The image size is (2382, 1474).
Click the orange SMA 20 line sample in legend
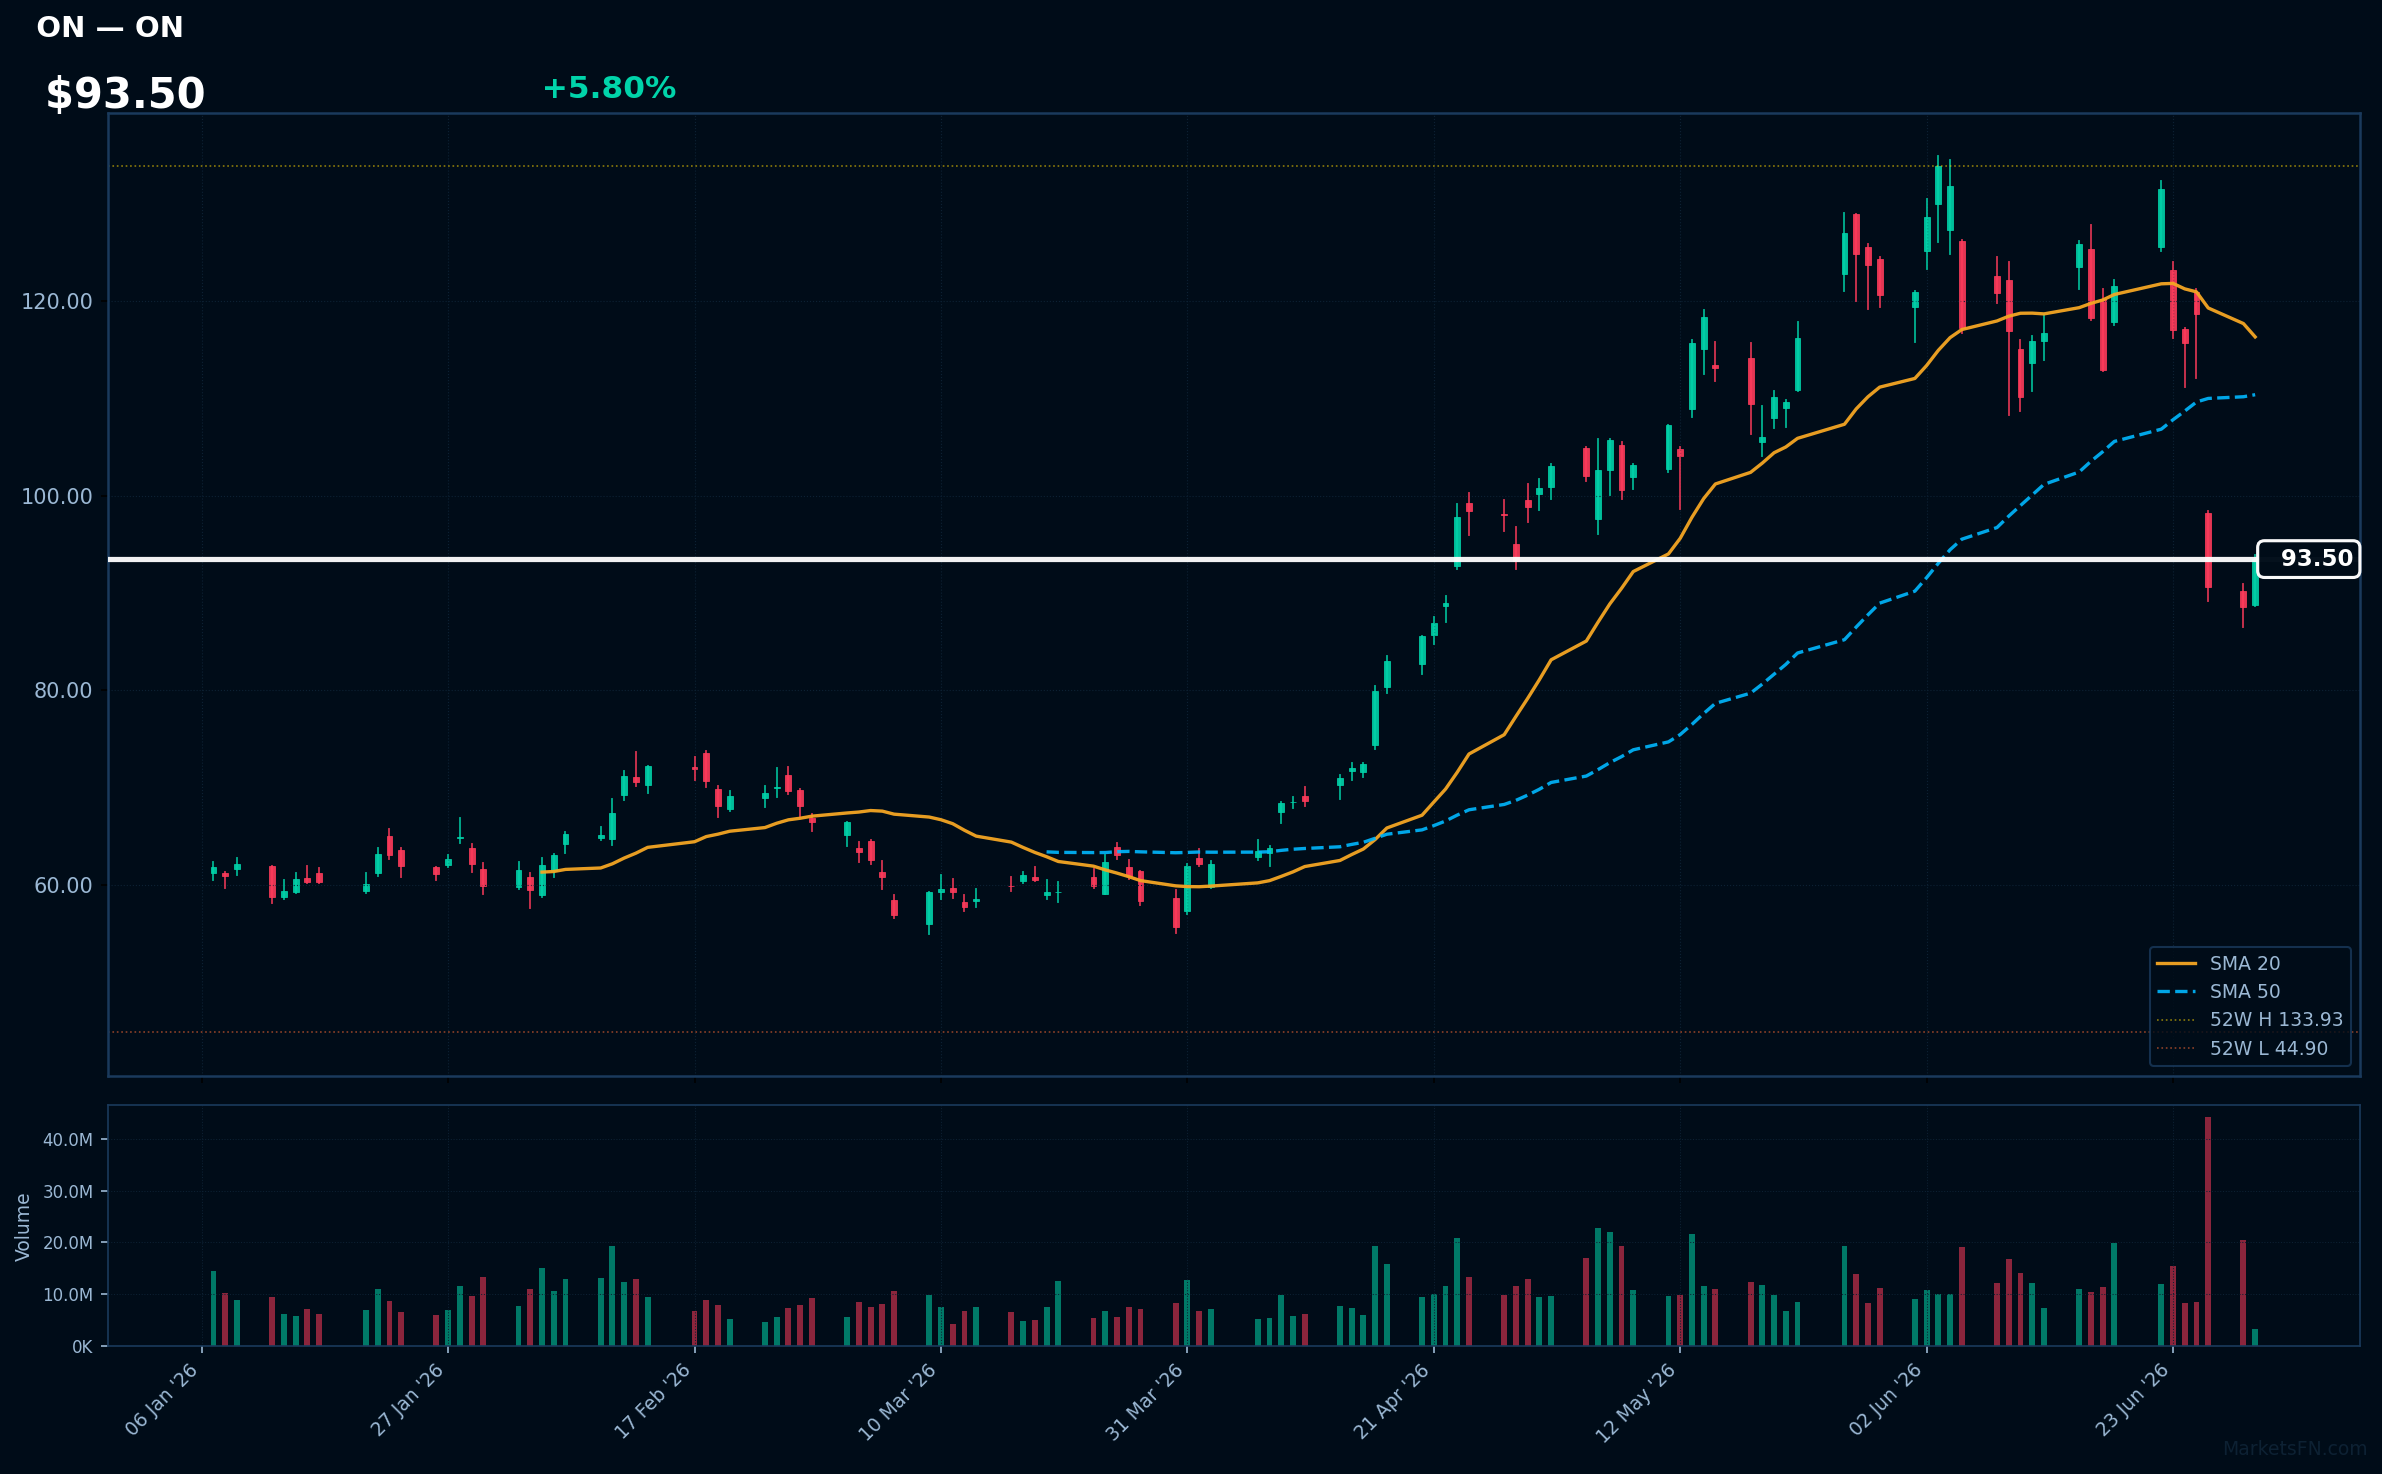tap(2176, 963)
